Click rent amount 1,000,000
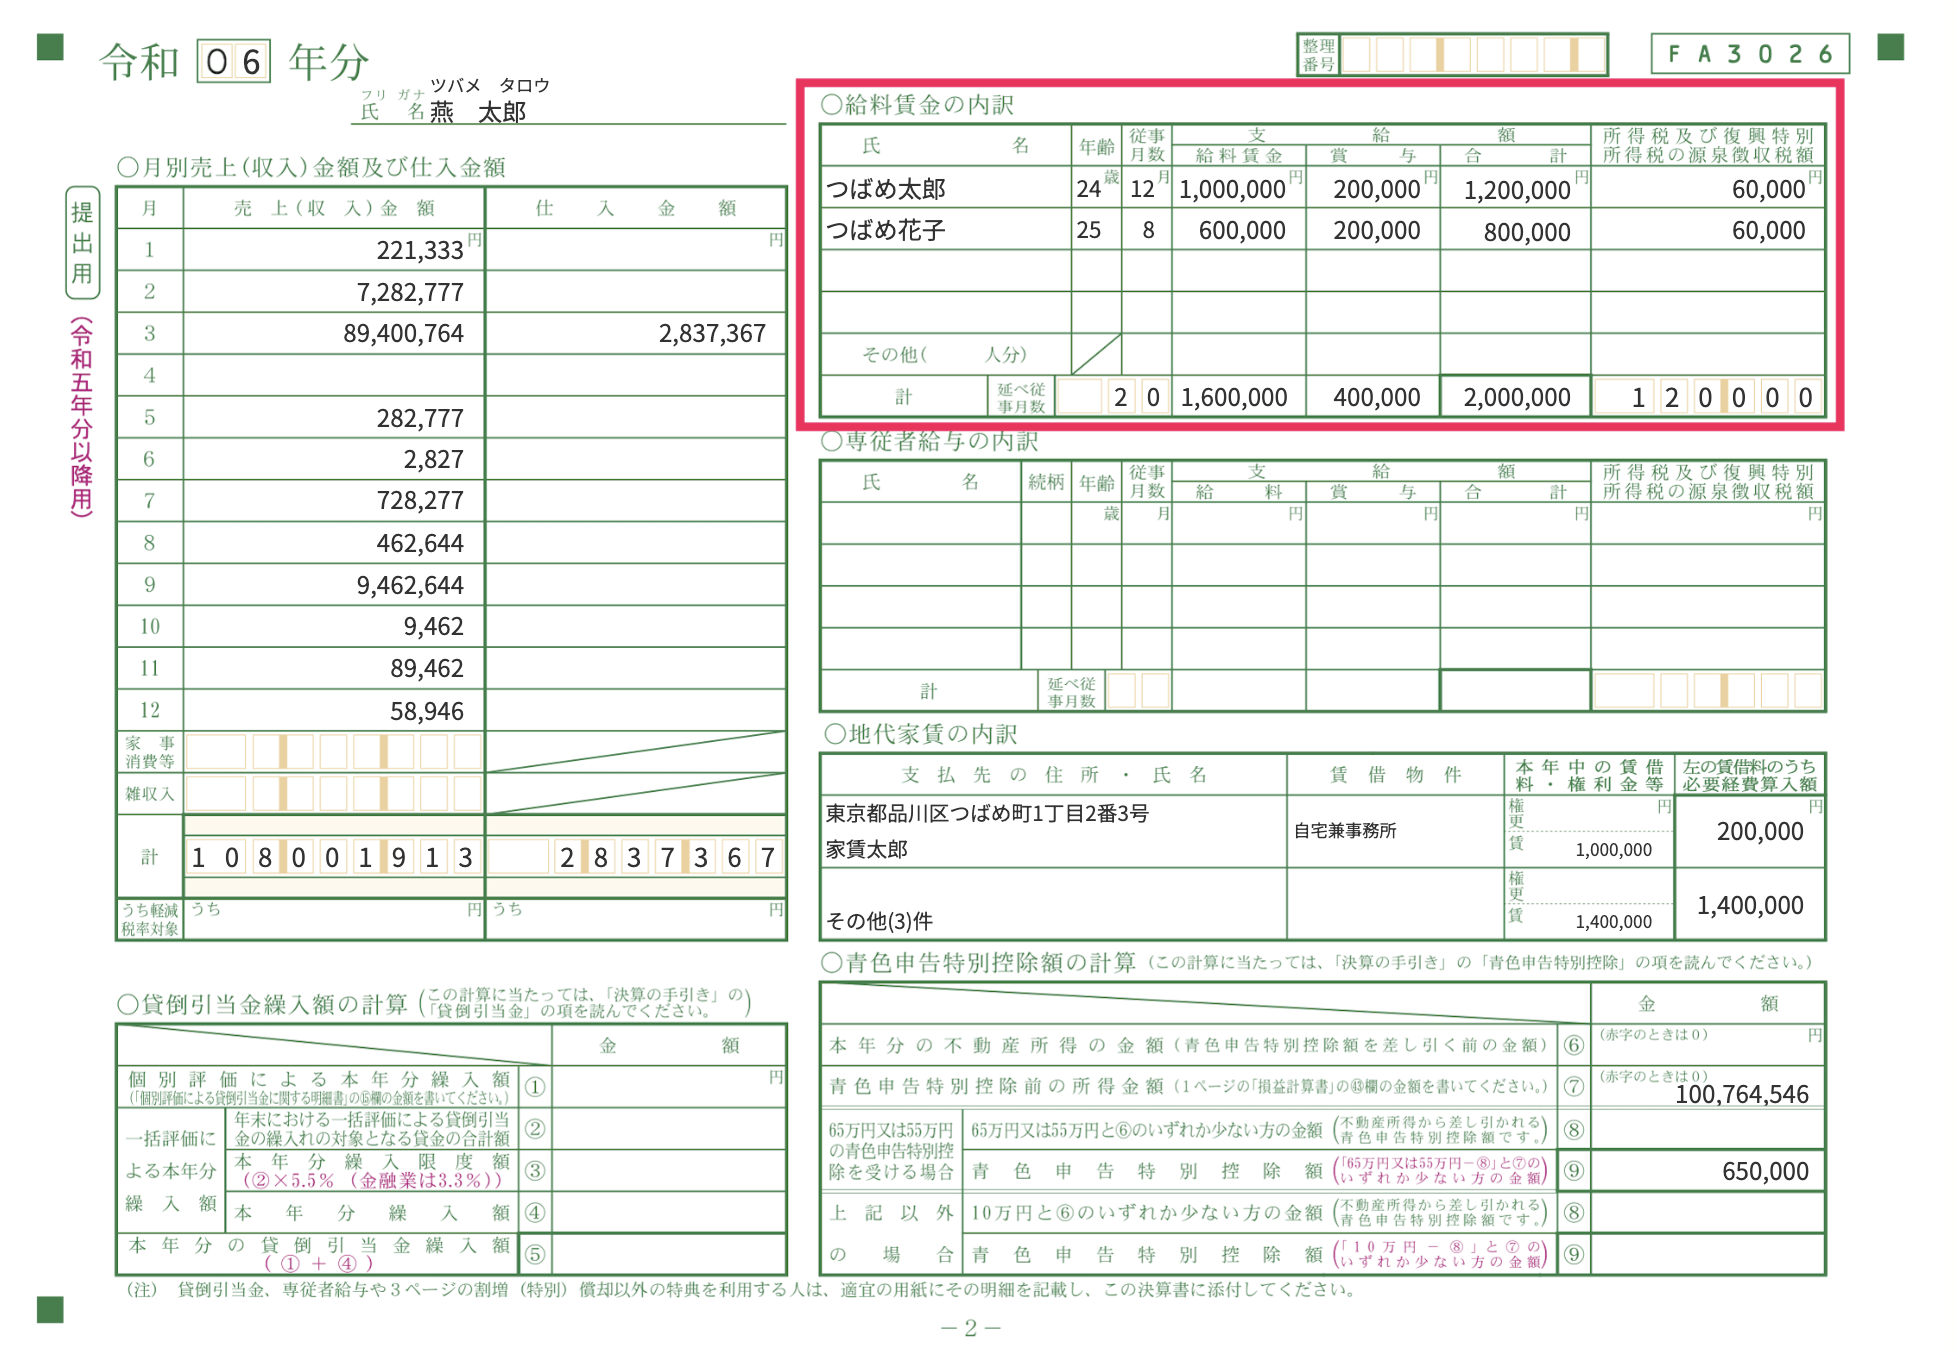1956x1354 pixels. click(1613, 850)
